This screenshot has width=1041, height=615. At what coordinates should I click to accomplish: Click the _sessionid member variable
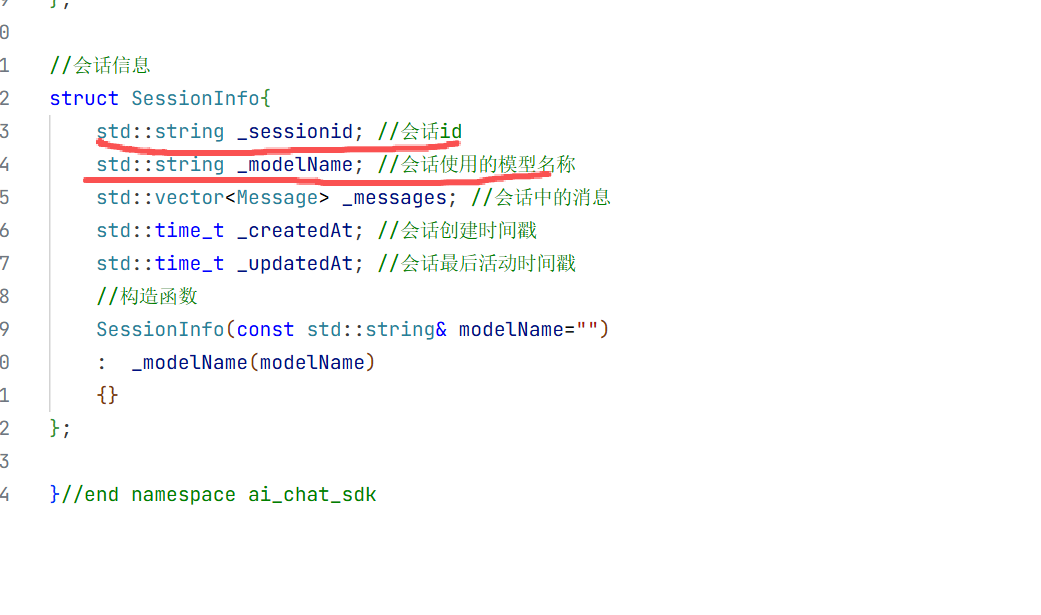click(x=295, y=132)
